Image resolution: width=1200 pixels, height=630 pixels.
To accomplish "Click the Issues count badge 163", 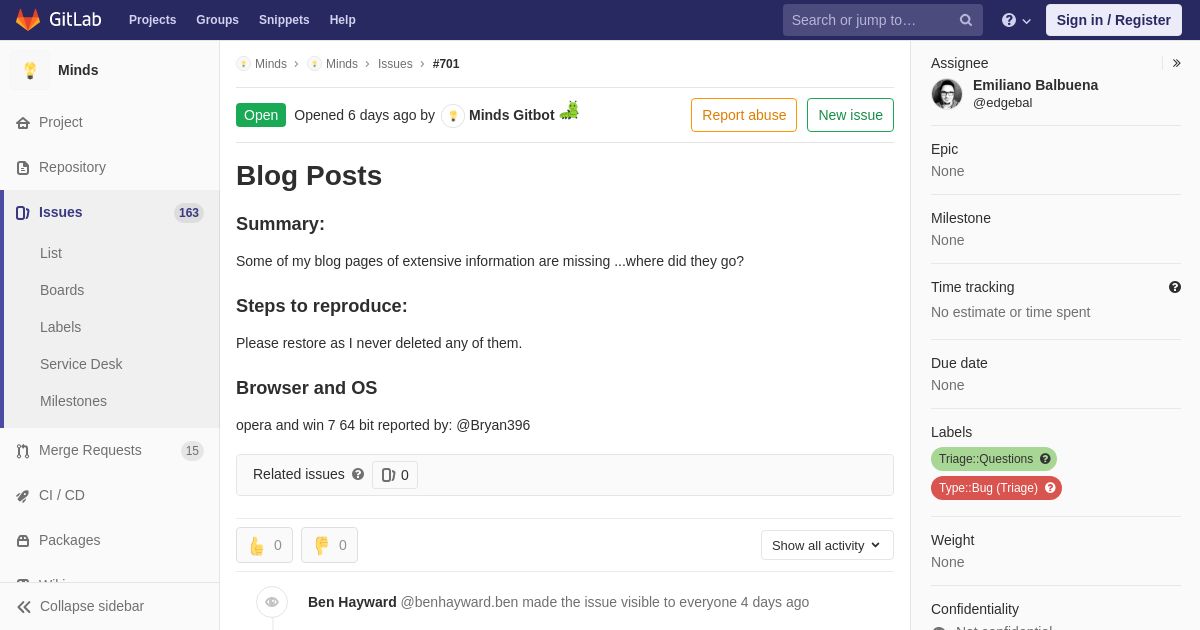I will [189, 213].
